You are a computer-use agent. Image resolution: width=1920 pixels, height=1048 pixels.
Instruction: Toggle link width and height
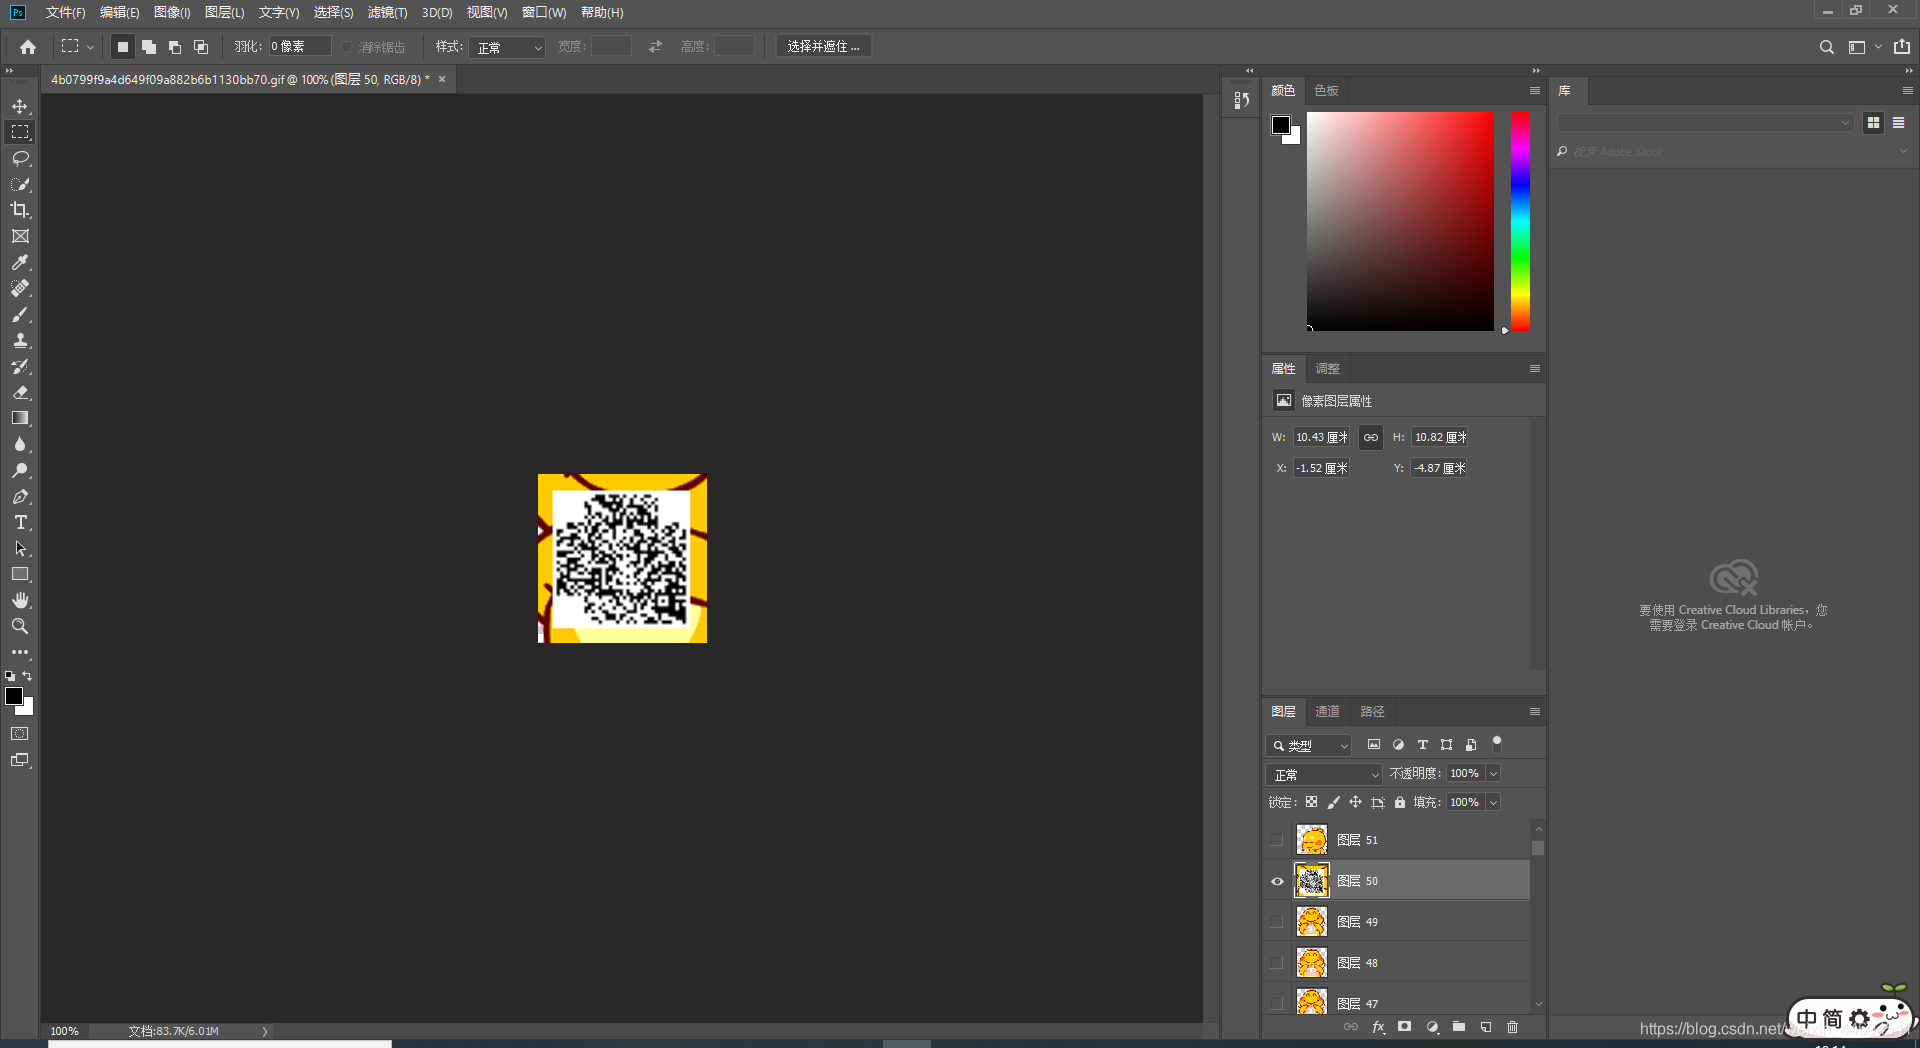(1371, 437)
